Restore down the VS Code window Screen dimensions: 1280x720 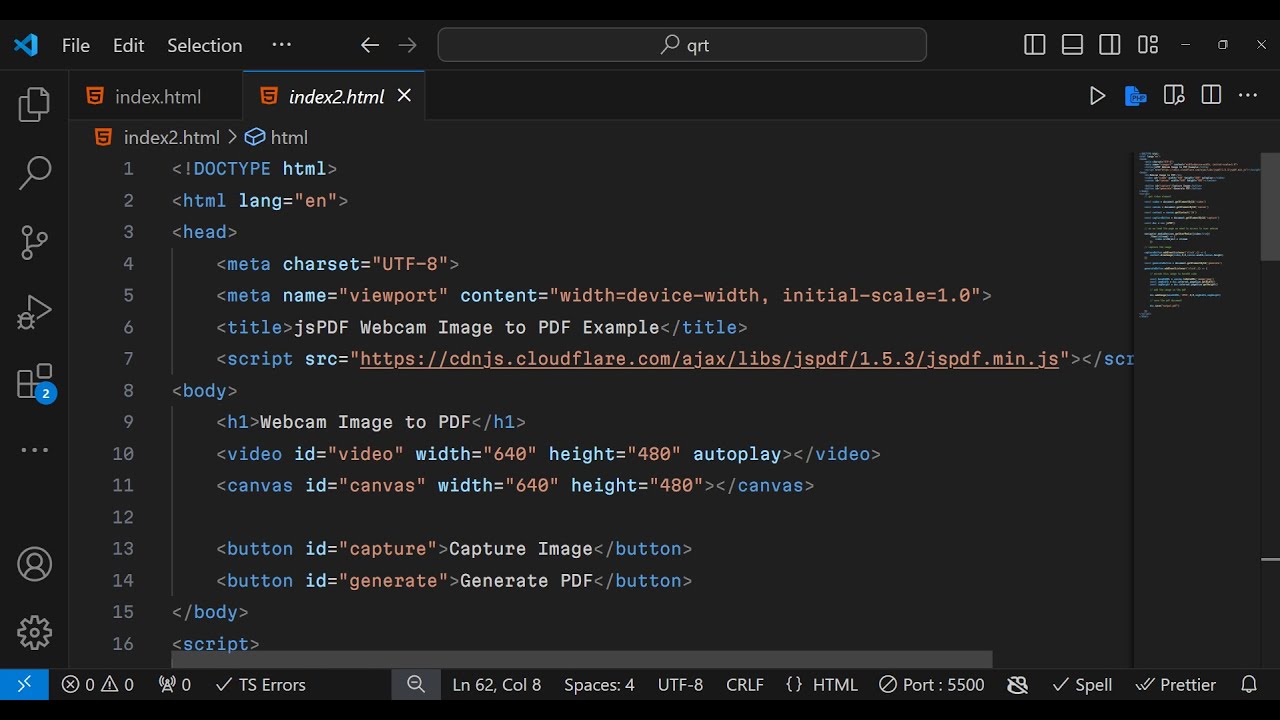(1223, 45)
